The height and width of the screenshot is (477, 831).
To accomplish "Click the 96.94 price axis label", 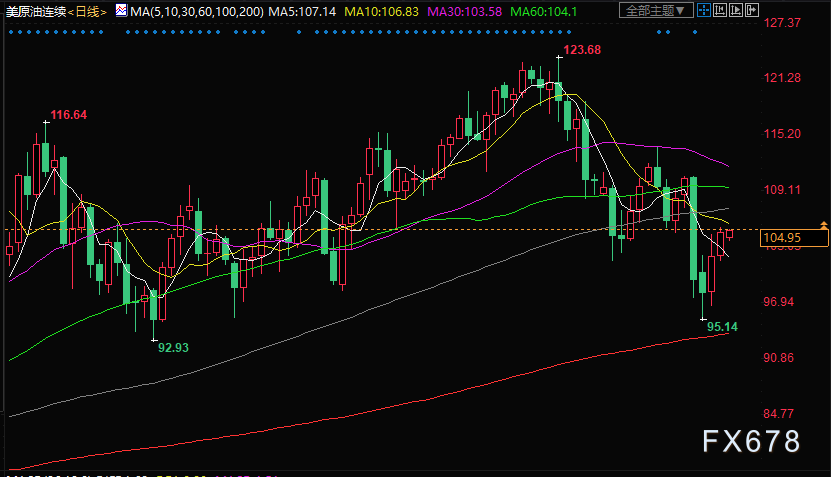I will [779, 302].
